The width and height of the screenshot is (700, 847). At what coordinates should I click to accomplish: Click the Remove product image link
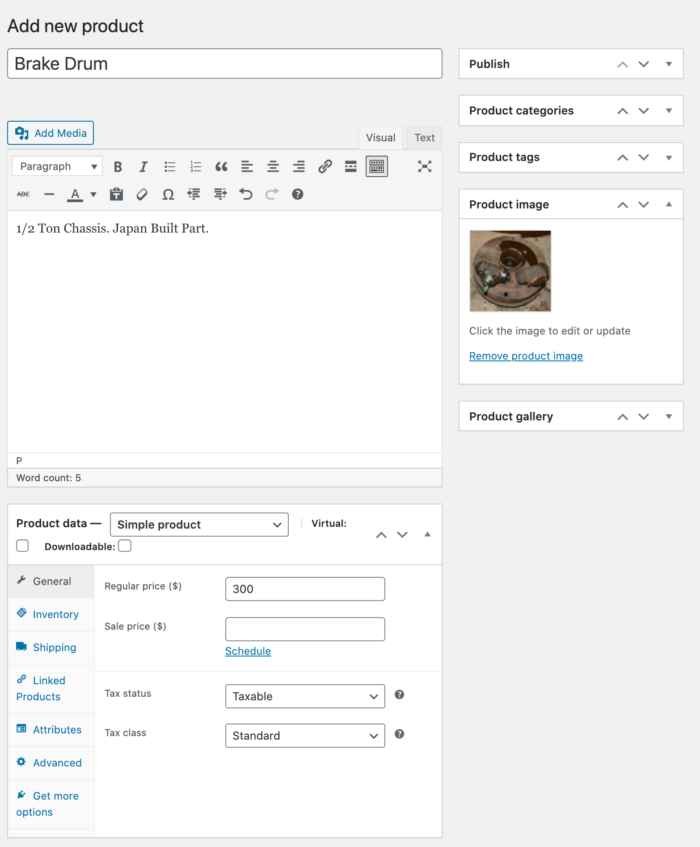coord(526,356)
